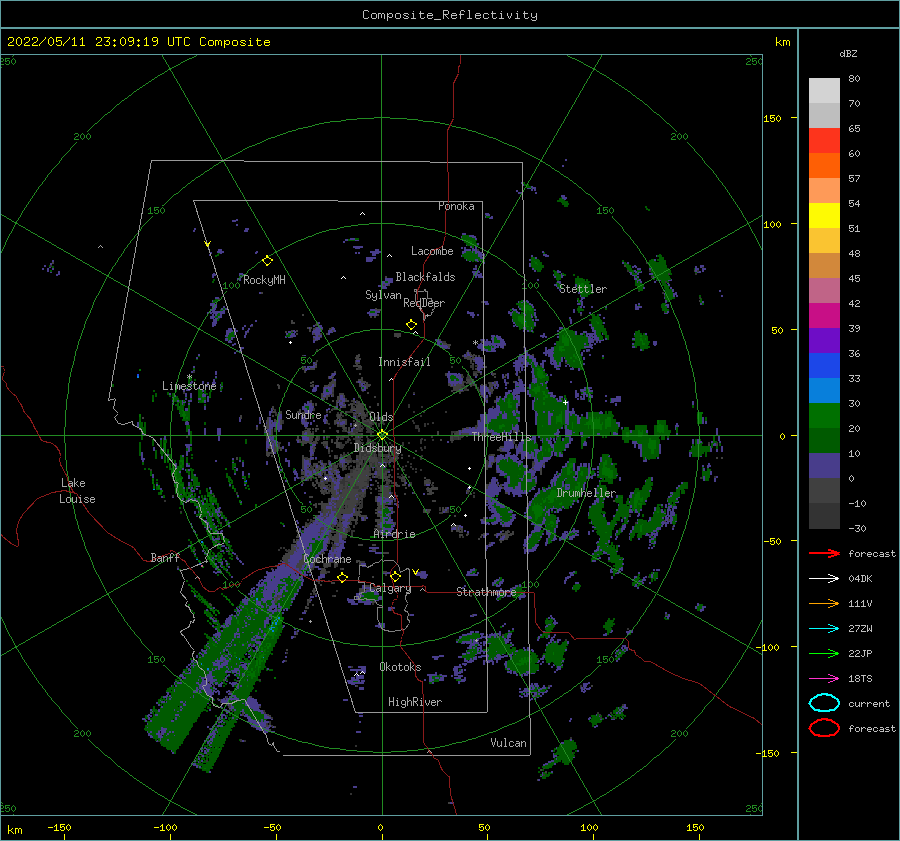Click the red forecast ellipse icon
Image resolution: width=900 pixels, height=841 pixels.
[x=824, y=728]
